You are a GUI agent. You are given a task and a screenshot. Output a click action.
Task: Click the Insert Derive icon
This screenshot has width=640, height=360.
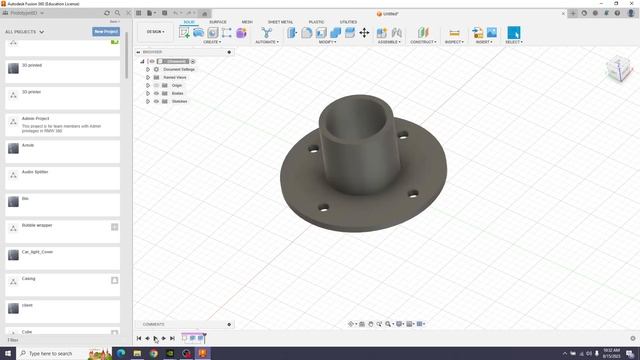point(478,33)
